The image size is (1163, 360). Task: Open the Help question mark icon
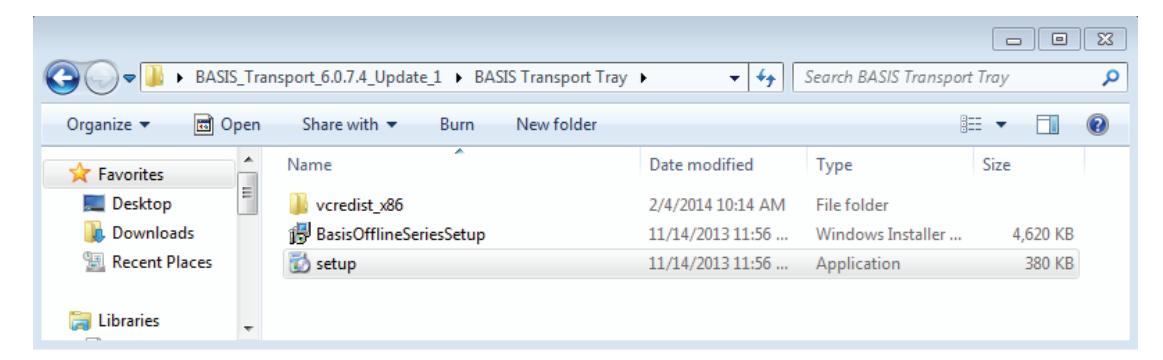1096,125
